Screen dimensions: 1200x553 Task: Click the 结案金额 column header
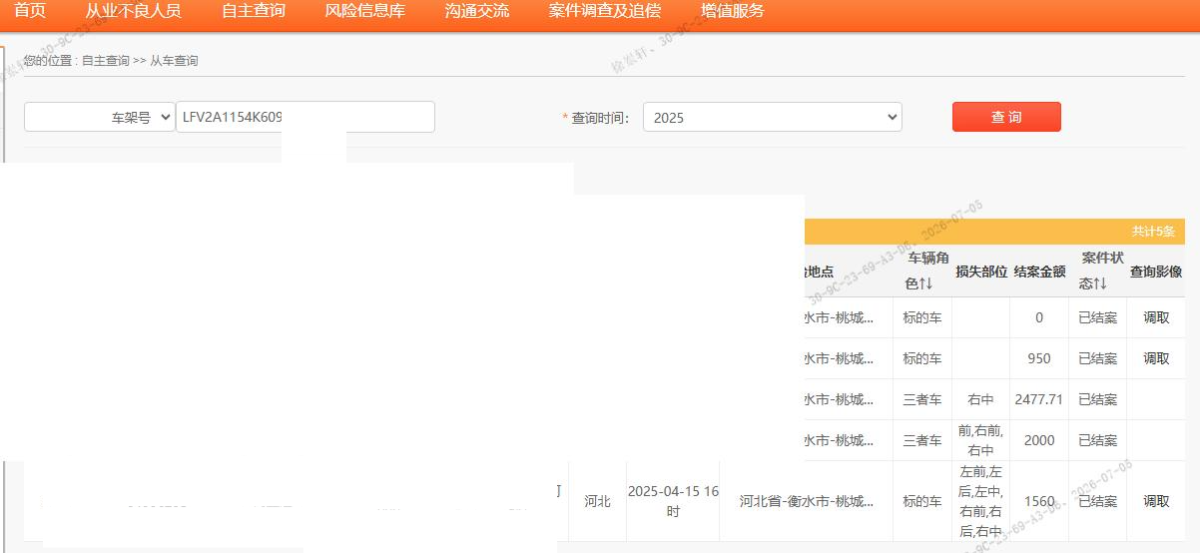(x=1039, y=272)
